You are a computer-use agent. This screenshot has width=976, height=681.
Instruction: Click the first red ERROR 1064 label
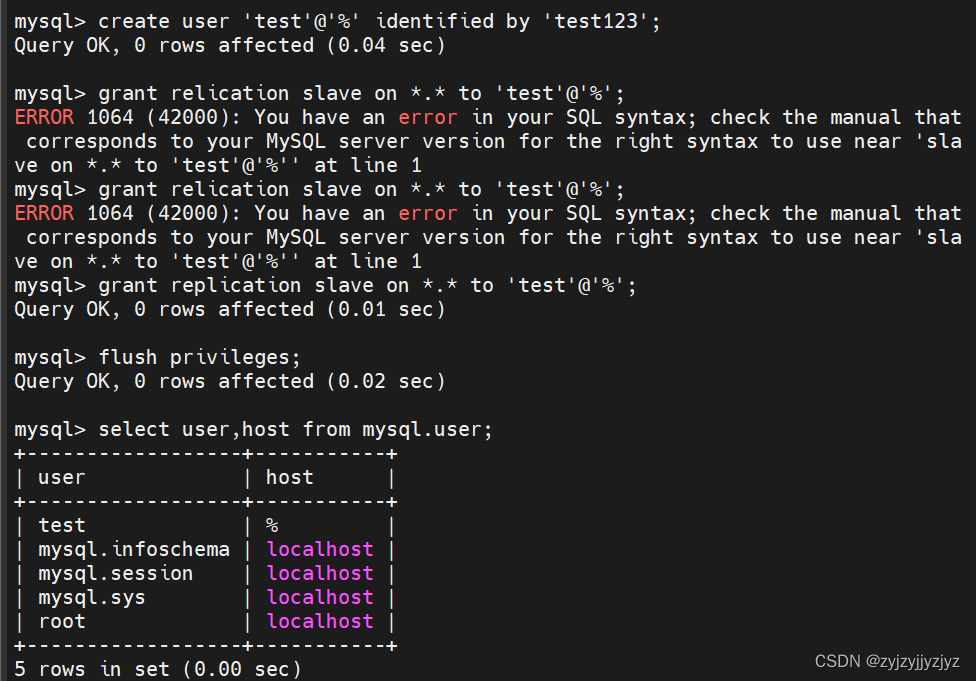(44, 117)
